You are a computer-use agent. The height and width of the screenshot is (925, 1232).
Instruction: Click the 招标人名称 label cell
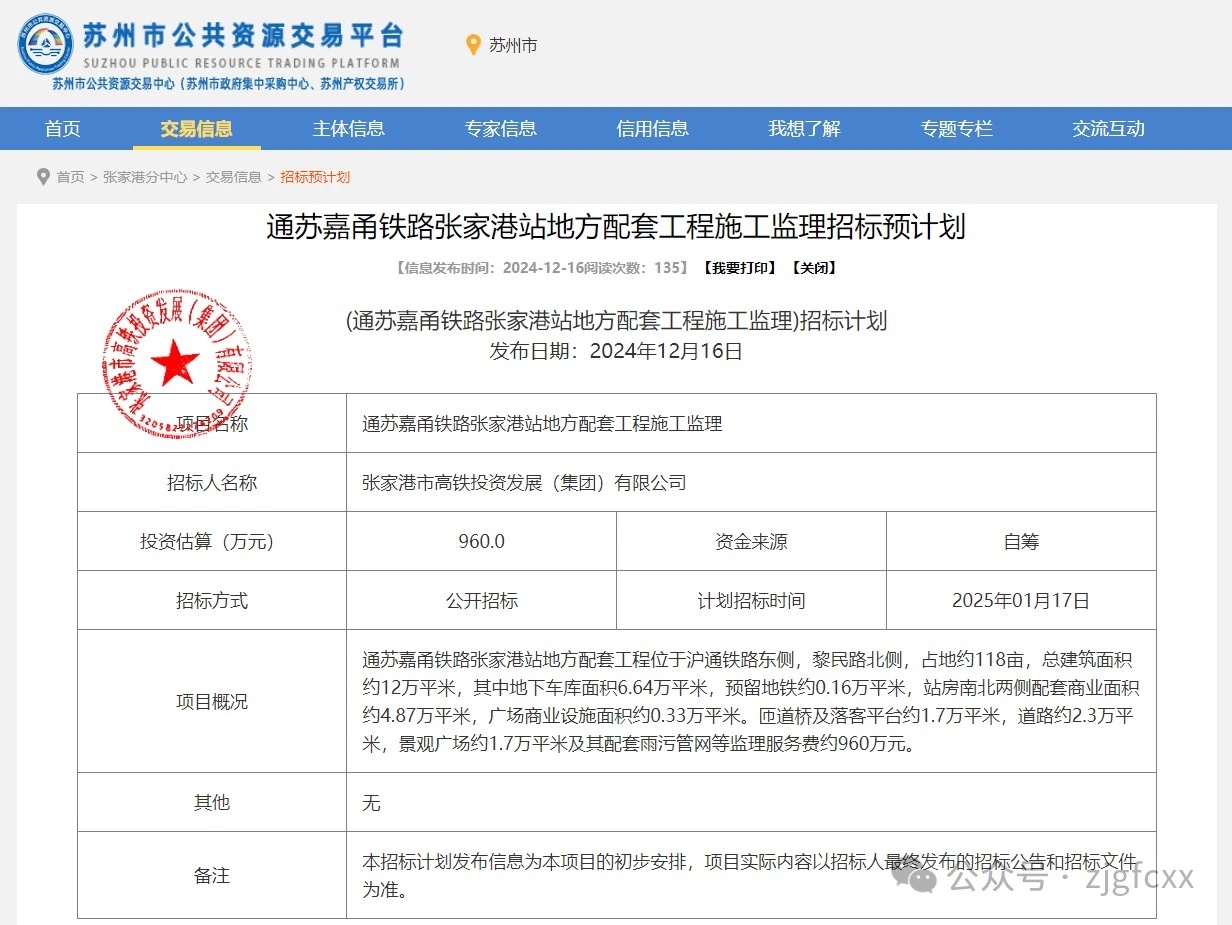(212, 483)
